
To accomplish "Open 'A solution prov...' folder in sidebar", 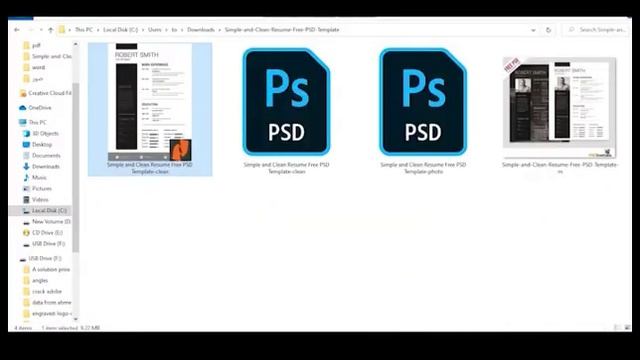I will 47,269.
